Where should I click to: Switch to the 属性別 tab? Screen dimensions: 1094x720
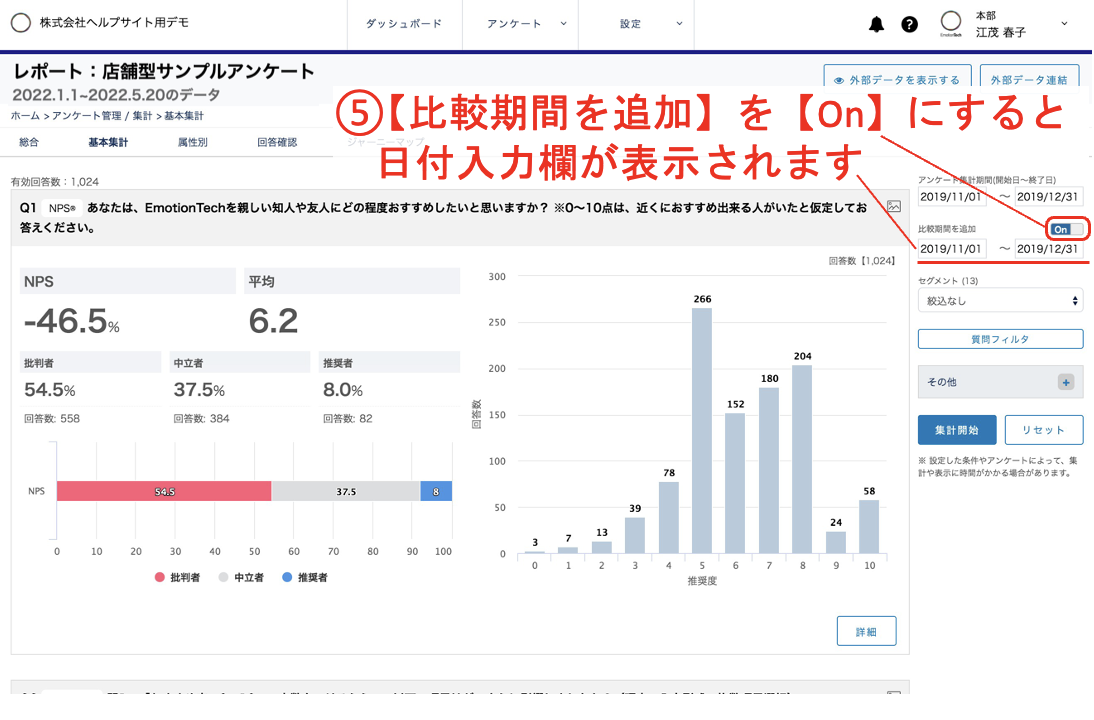[x=192, y=142]
